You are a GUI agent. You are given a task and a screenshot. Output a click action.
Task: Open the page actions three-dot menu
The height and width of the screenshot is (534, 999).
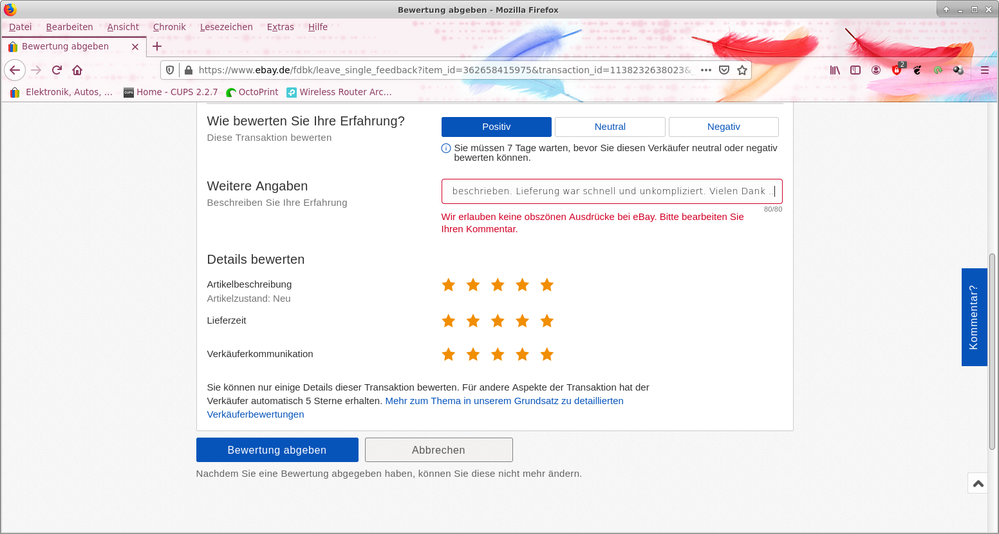(706, 70)
